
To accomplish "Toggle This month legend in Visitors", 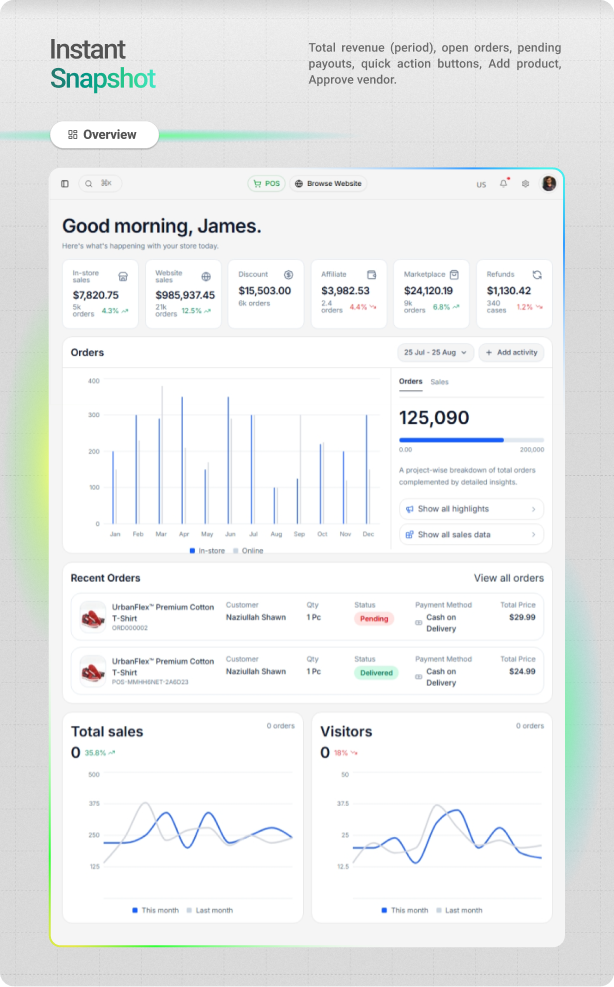I will [x=405, y=910].
